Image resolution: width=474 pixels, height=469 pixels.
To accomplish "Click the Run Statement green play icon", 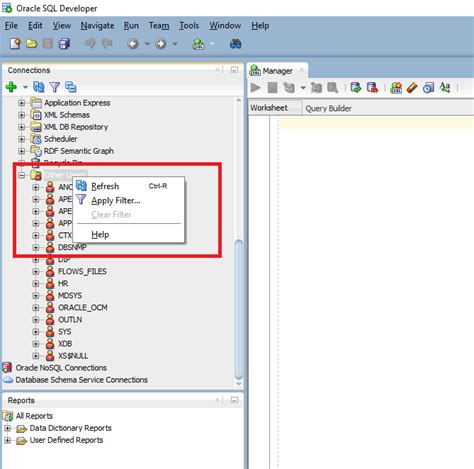I will point(256,88).
